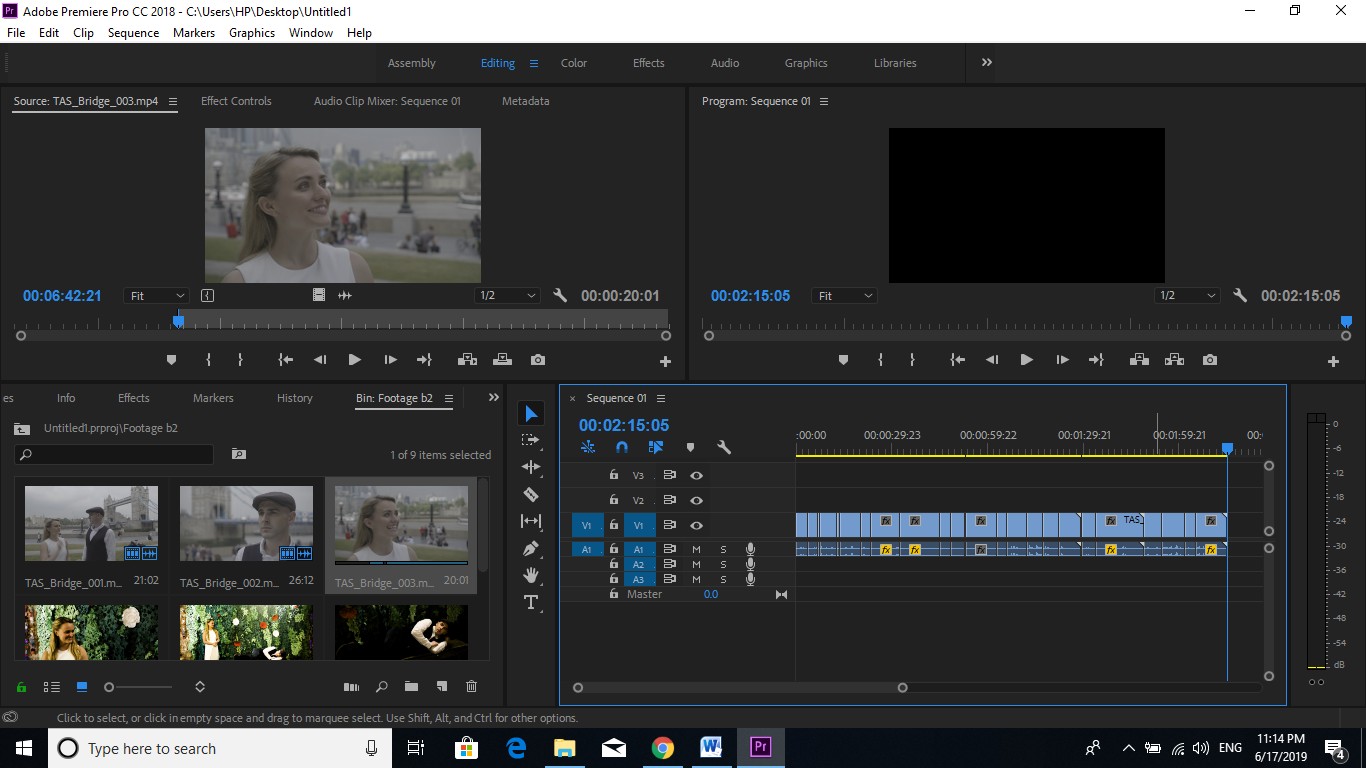Enable Linked Selection in timeline
This screenshot has height=768, width=1366.
click(656, 448)
